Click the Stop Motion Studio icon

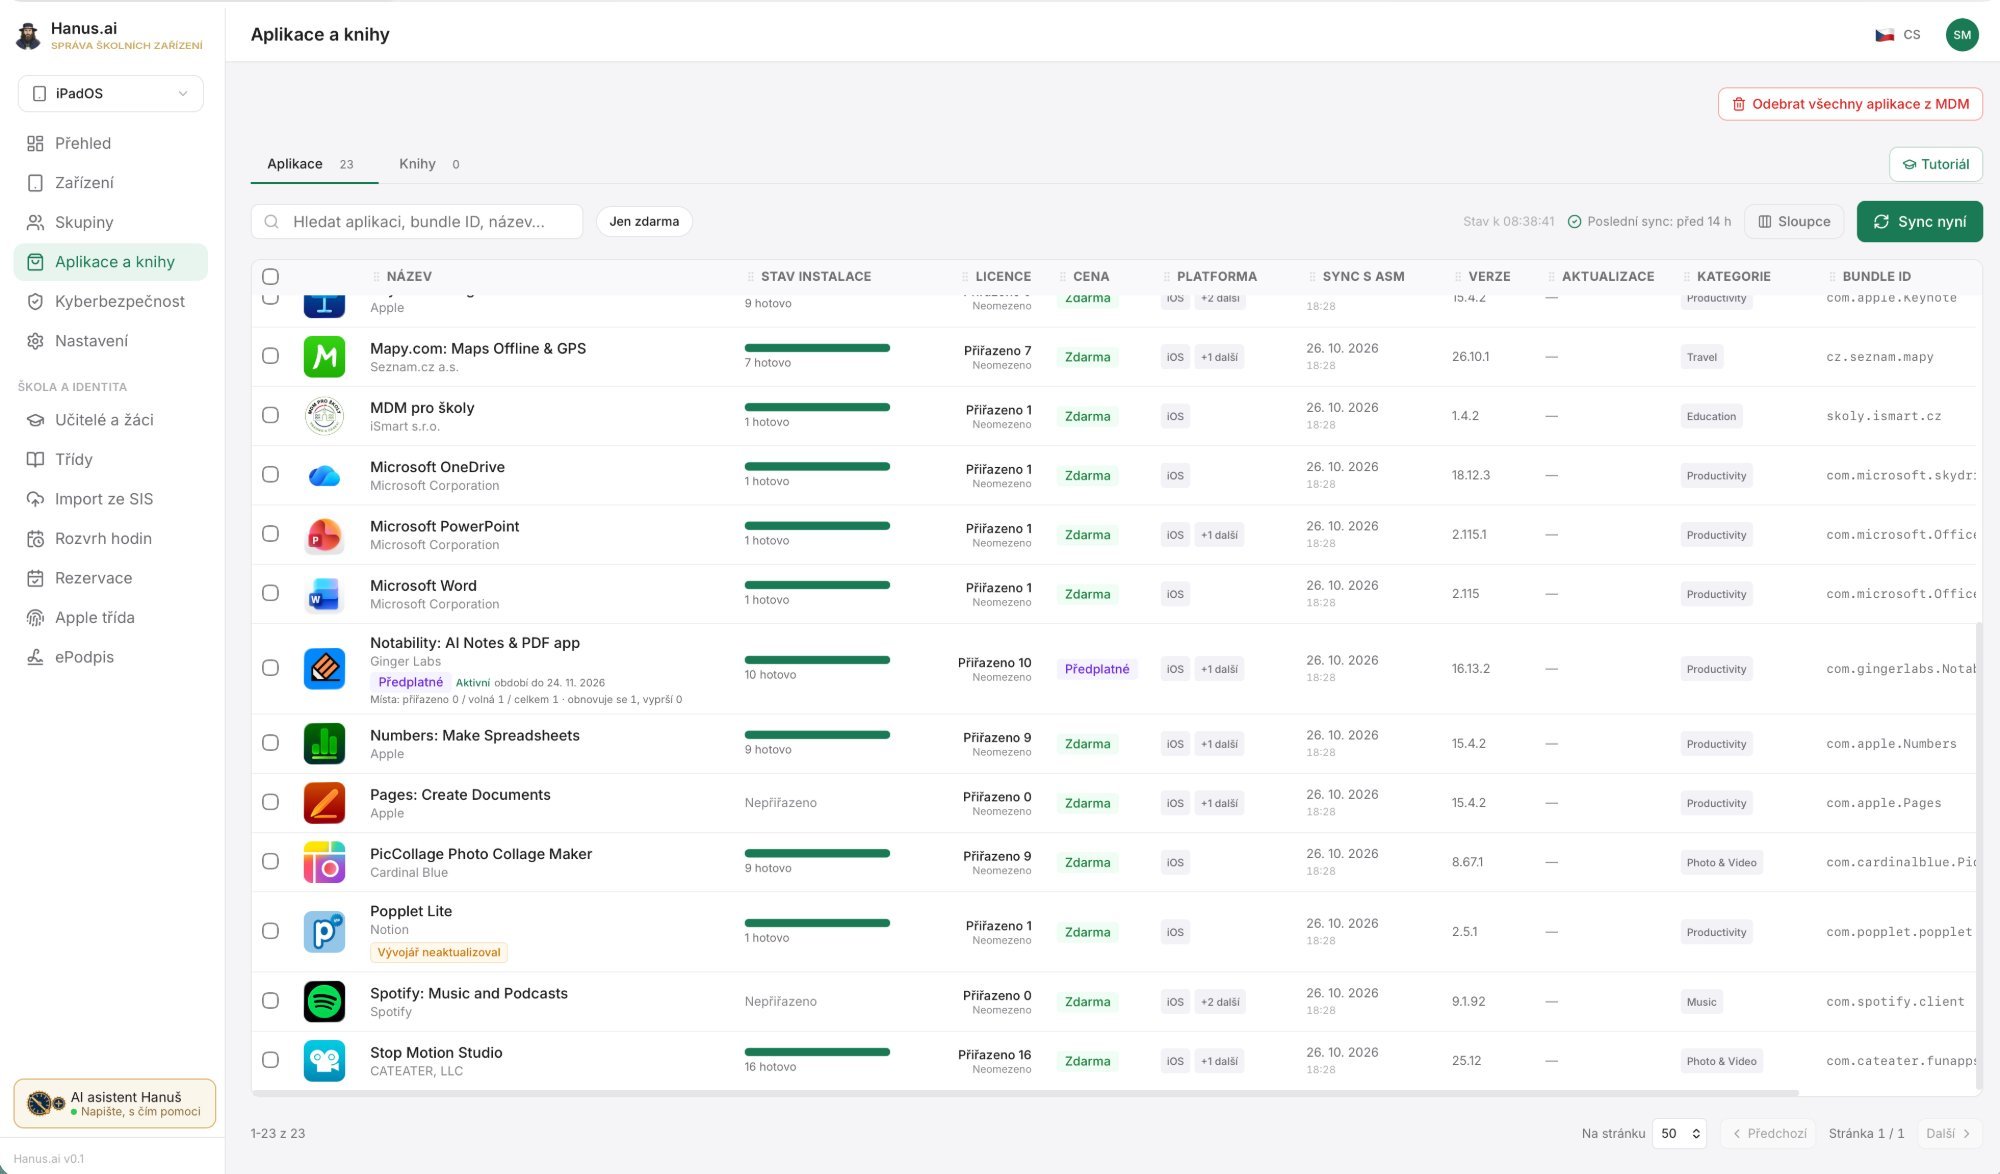click(x=324, y=1061)
